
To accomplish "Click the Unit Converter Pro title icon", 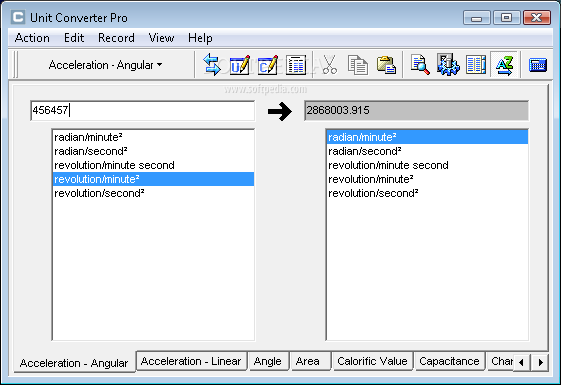I will 18,17.
